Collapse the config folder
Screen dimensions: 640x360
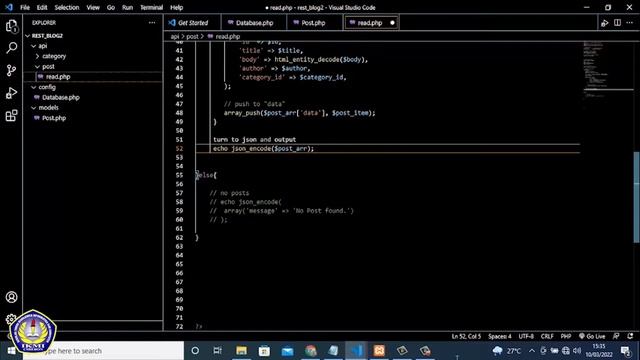click(94, 87)
